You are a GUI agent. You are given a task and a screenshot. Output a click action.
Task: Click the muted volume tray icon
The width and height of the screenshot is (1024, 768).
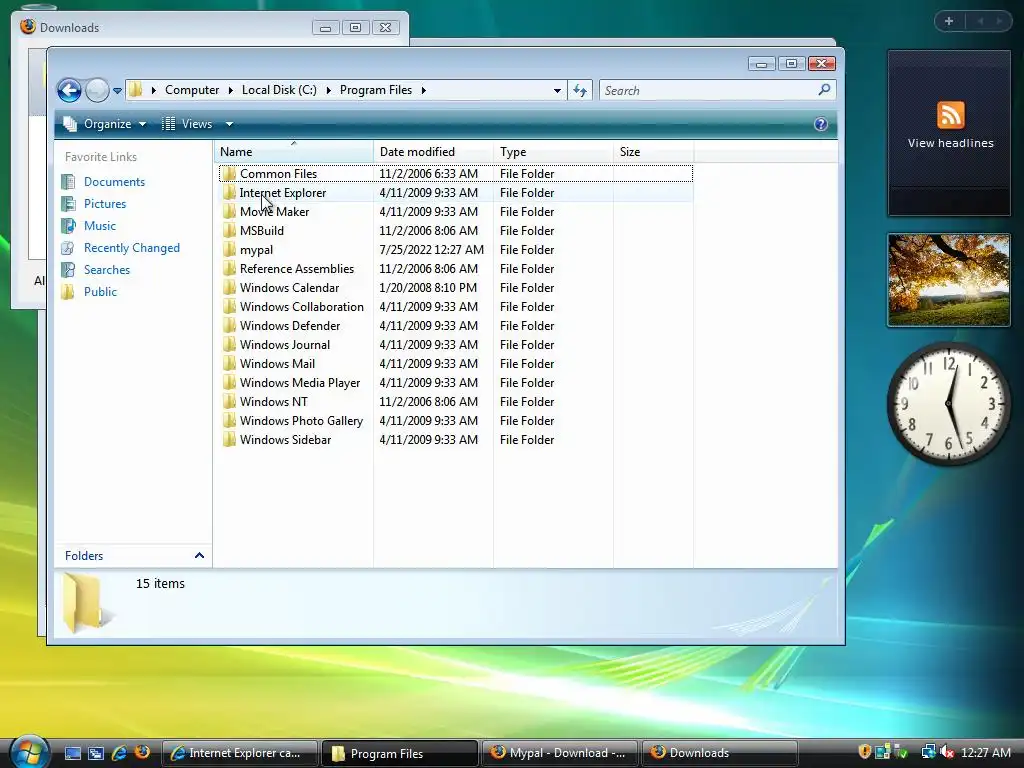(x=948, y=752)
